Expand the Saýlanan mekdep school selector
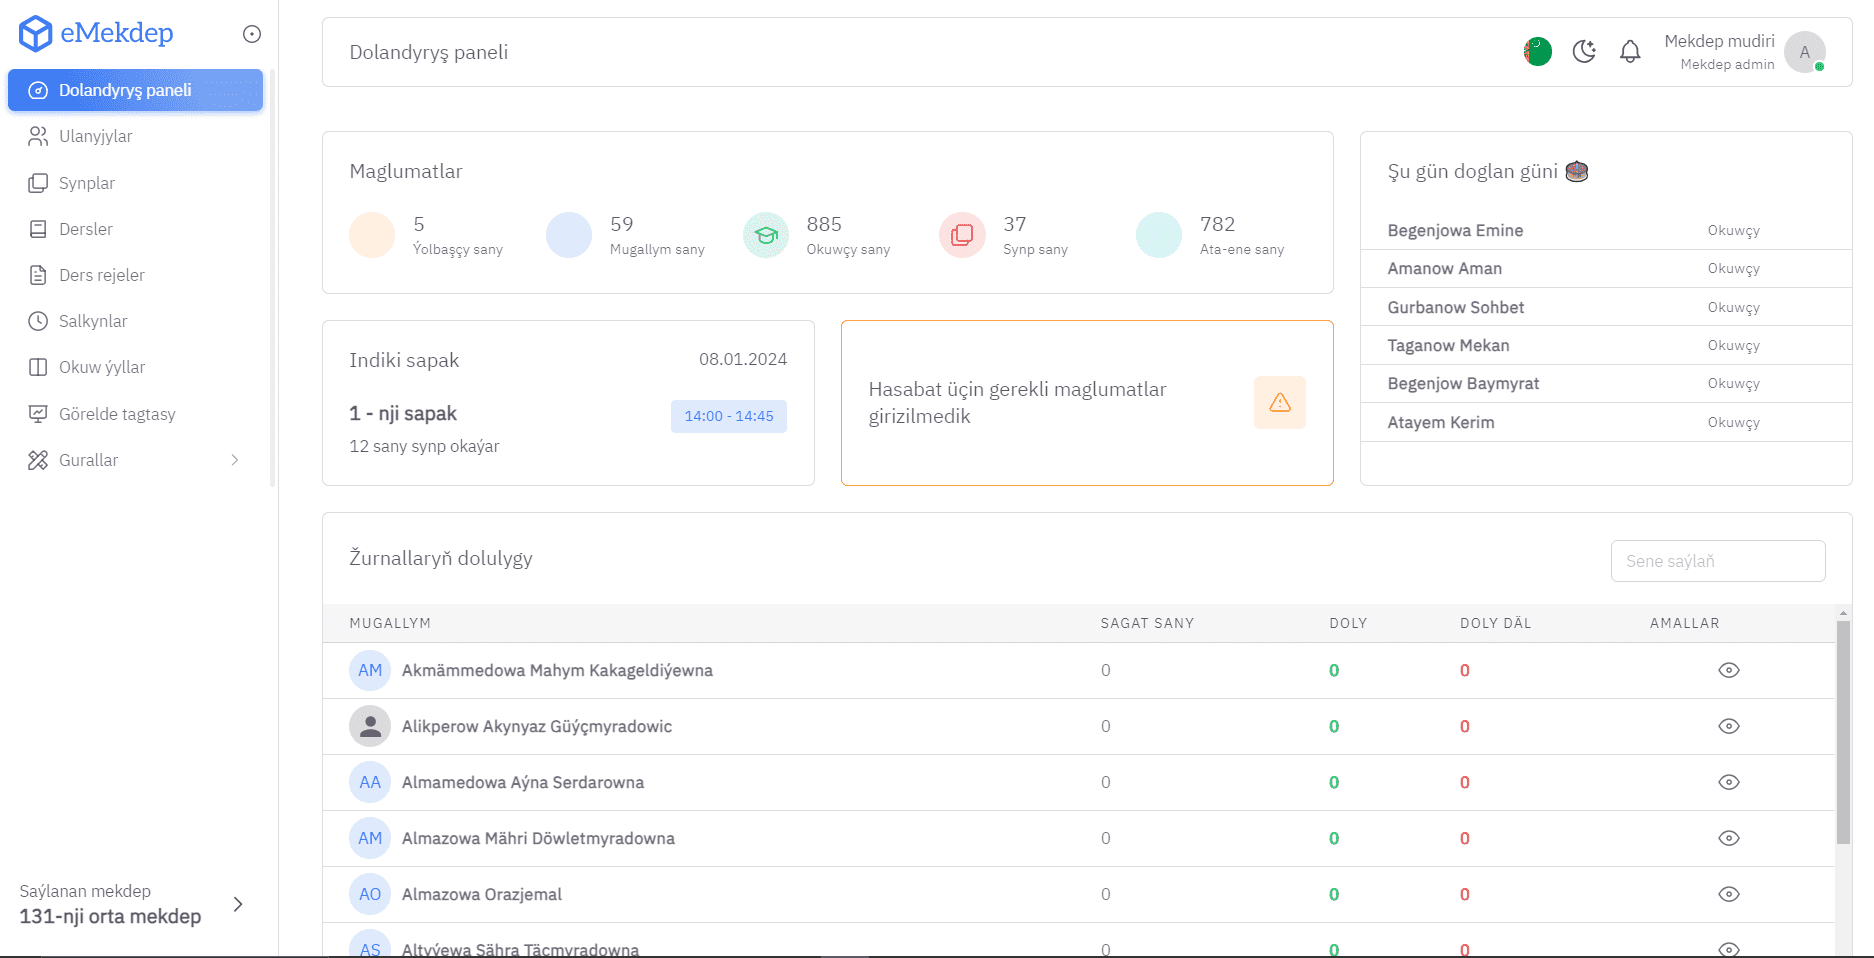1874x958 pixels. click(x=237, y=904)
